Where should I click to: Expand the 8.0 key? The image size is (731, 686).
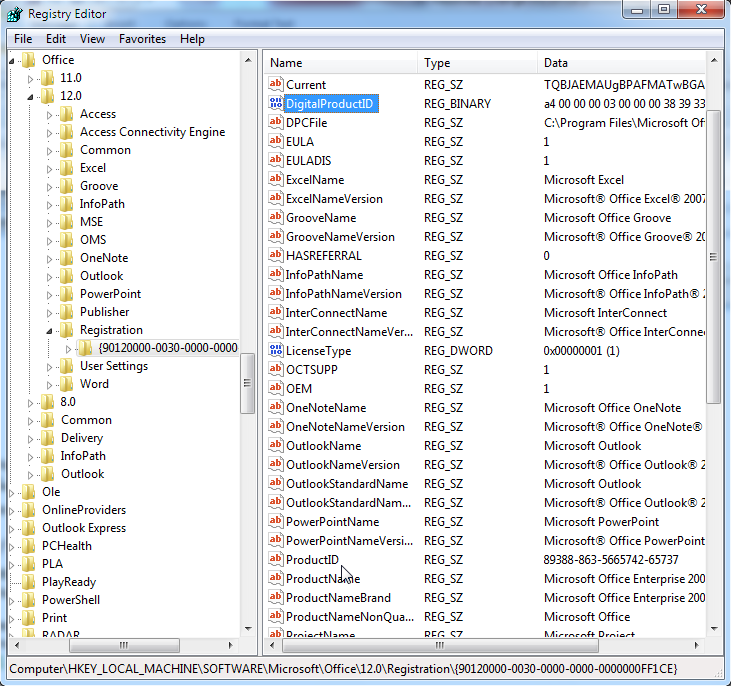click(x=30, y=403)
